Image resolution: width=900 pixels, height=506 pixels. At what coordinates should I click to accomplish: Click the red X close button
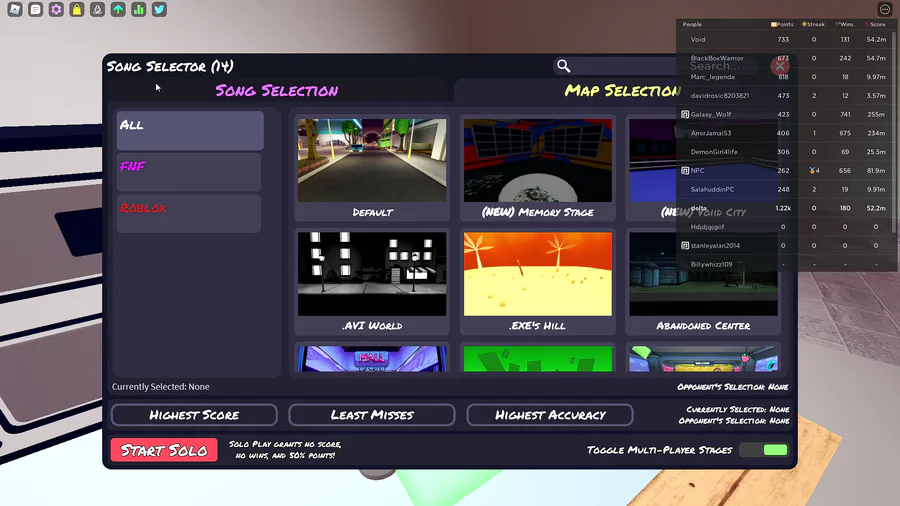tap(779, 66)
